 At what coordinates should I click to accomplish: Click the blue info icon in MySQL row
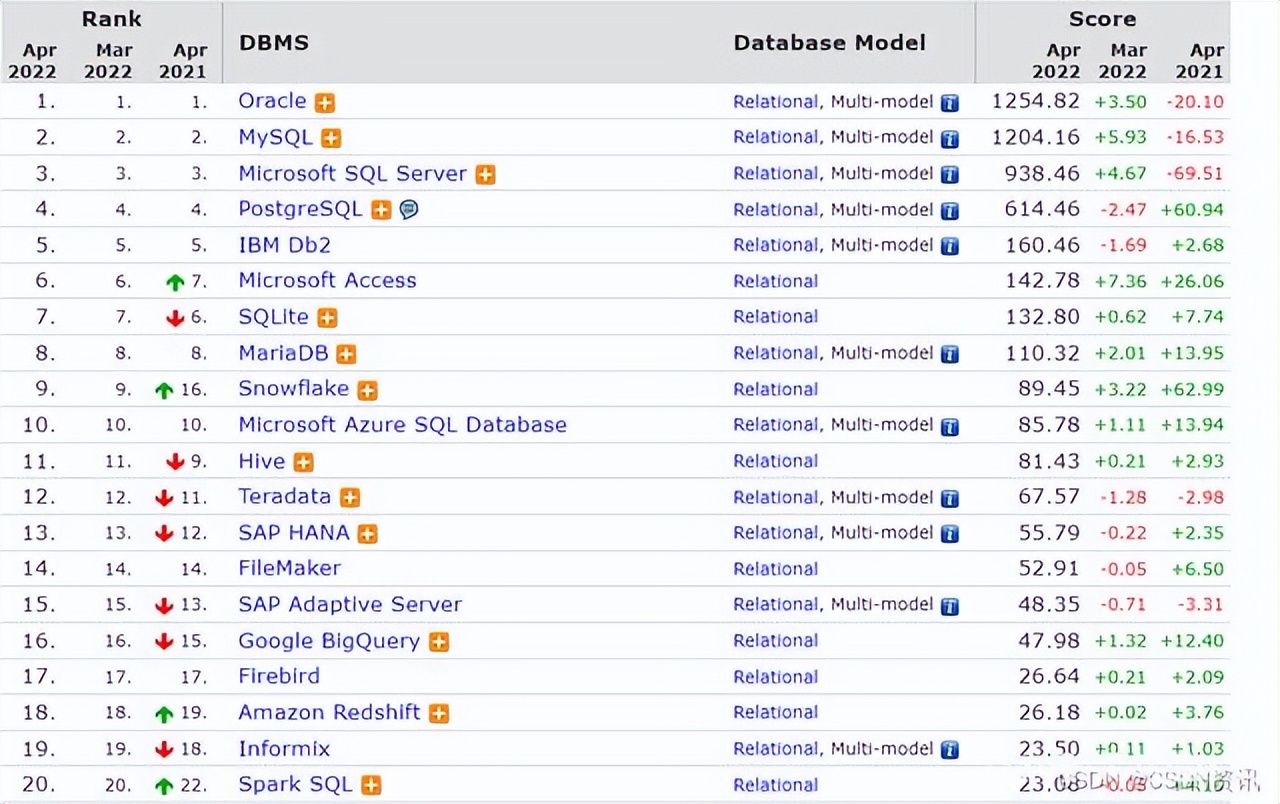tap(950, 139)
